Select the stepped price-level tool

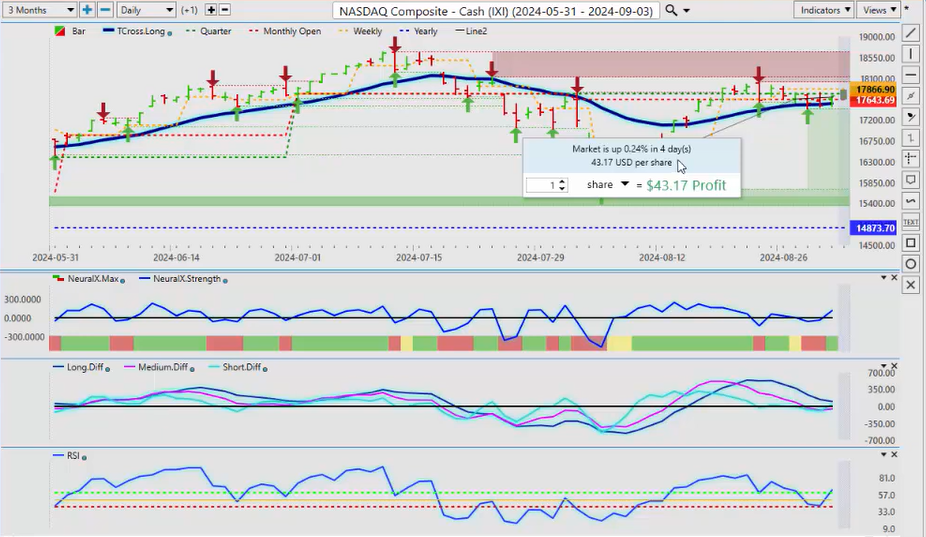click(911, 138)
